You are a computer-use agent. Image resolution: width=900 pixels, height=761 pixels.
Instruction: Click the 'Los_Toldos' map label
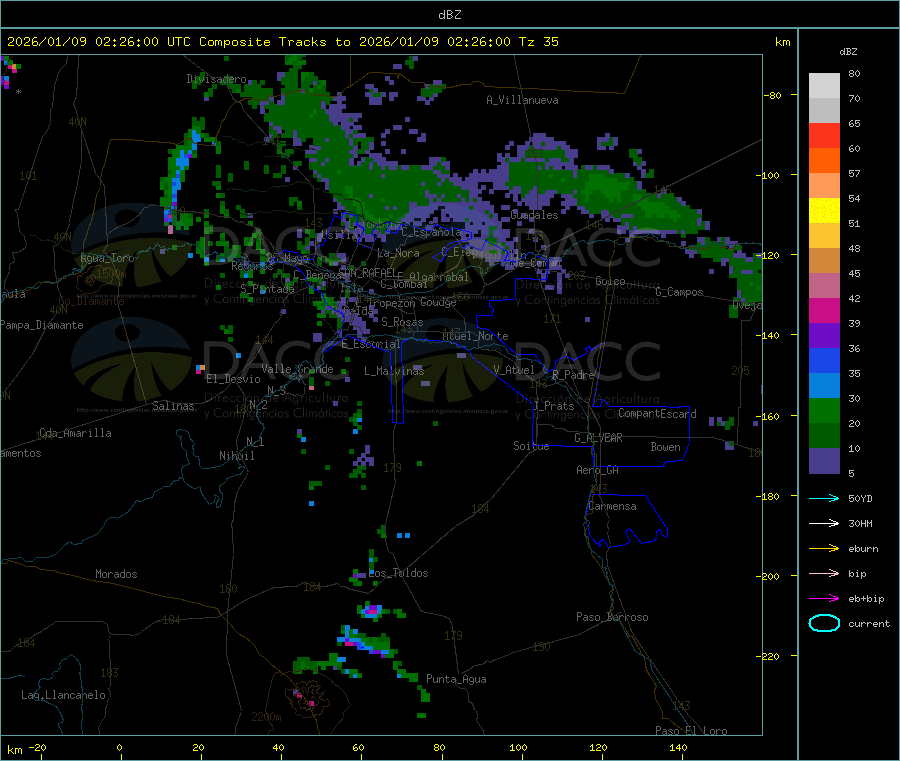(x=398, y=573)
